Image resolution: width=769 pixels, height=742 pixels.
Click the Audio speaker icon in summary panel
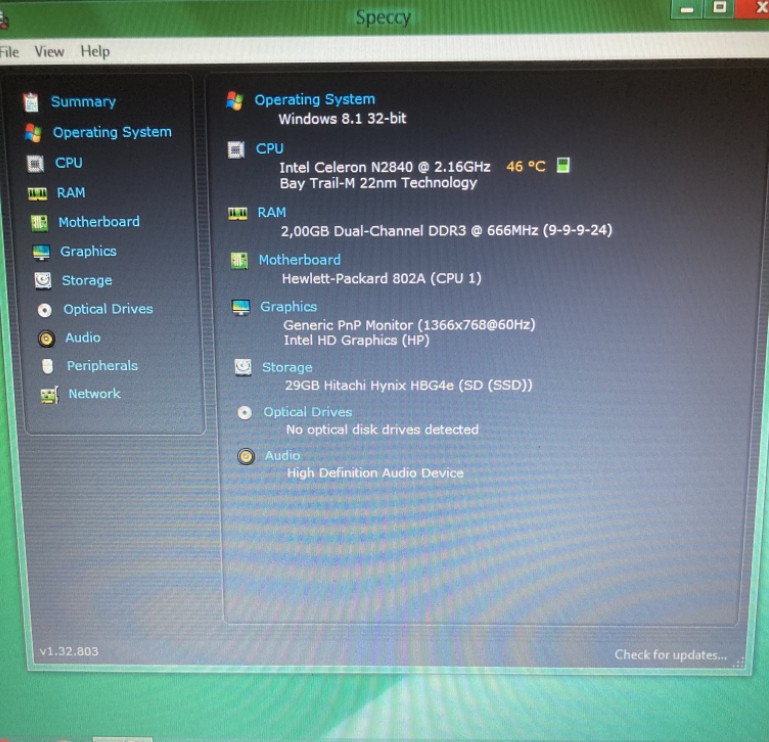(x=246, y=456)
